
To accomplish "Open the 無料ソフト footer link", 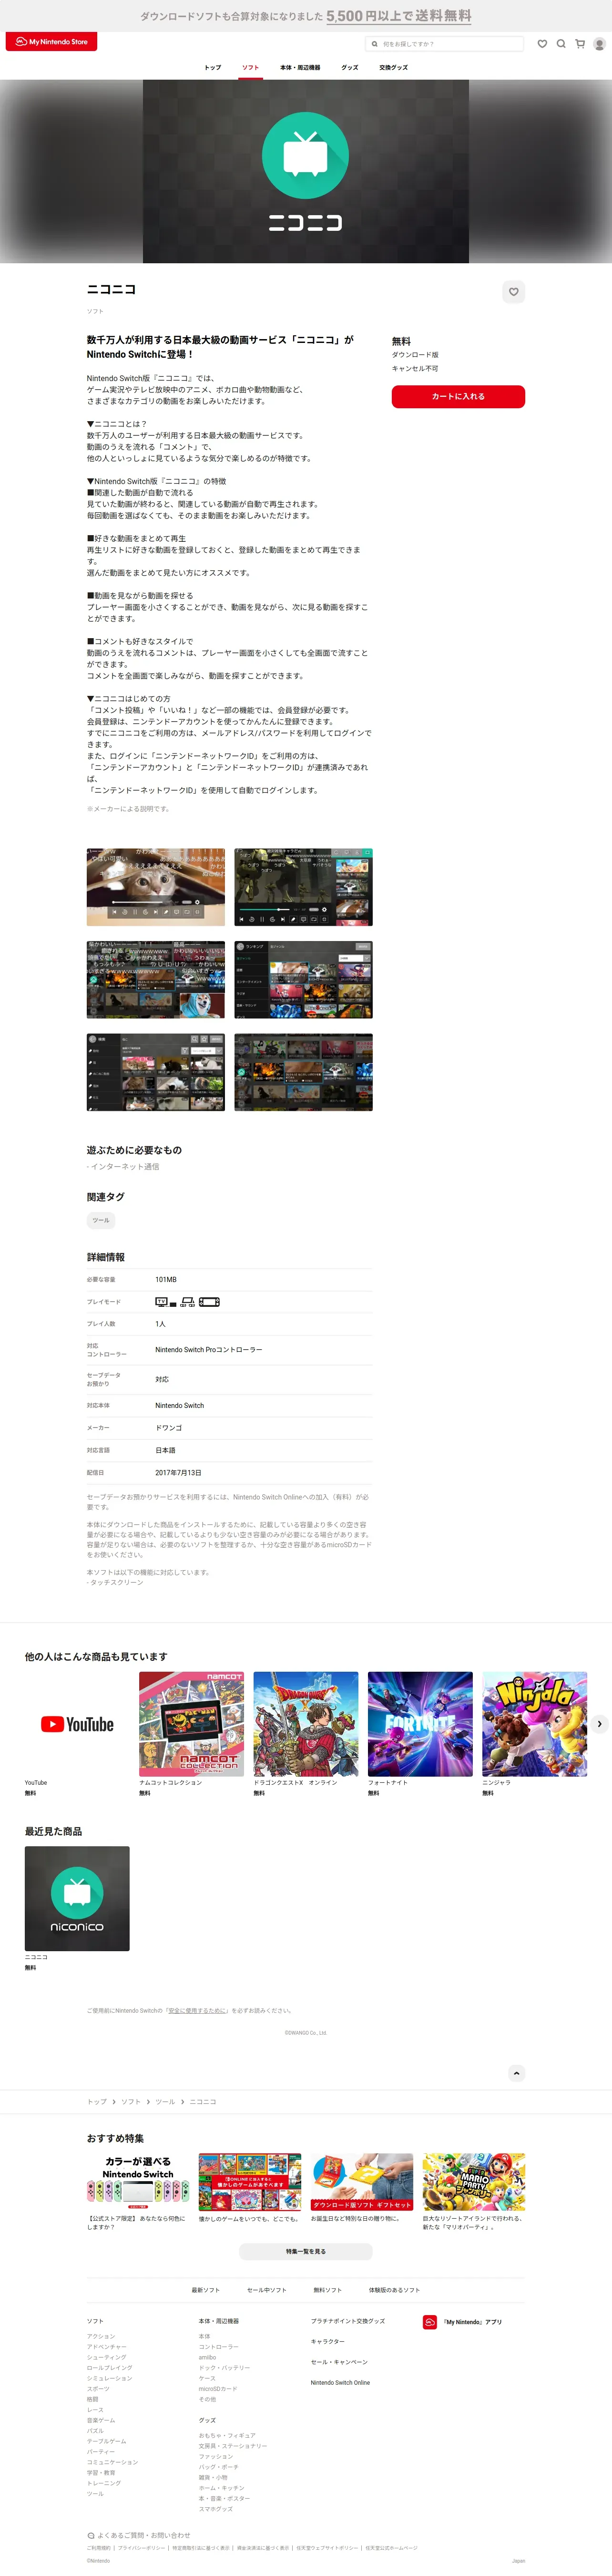I will coord(327,2290).
